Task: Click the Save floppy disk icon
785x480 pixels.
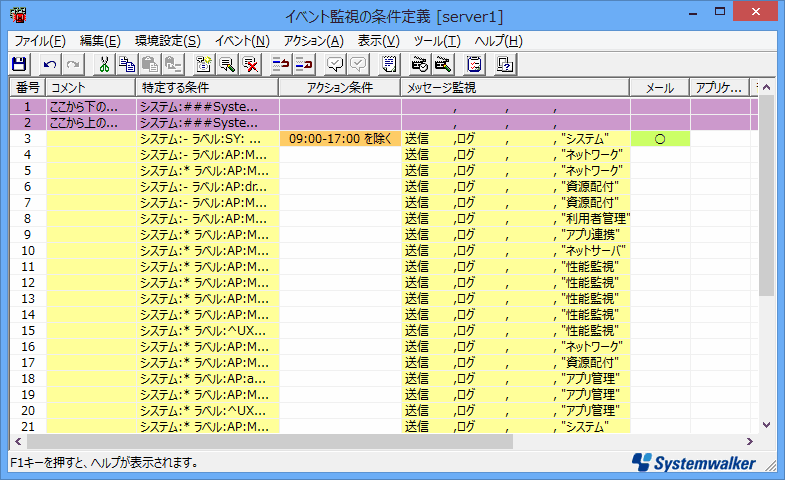Action: click(x=20, y=64)
